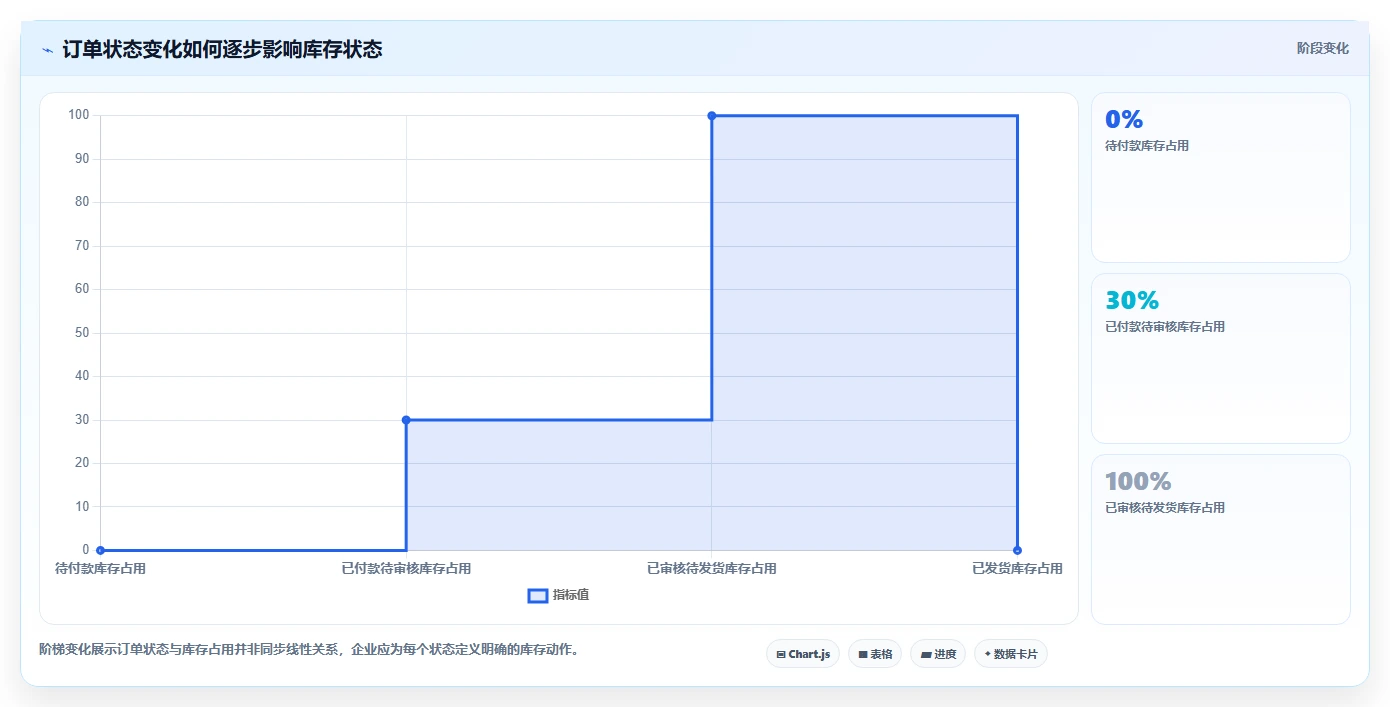Click the 已发货库存占用 x-axis label

(1017, 569)
